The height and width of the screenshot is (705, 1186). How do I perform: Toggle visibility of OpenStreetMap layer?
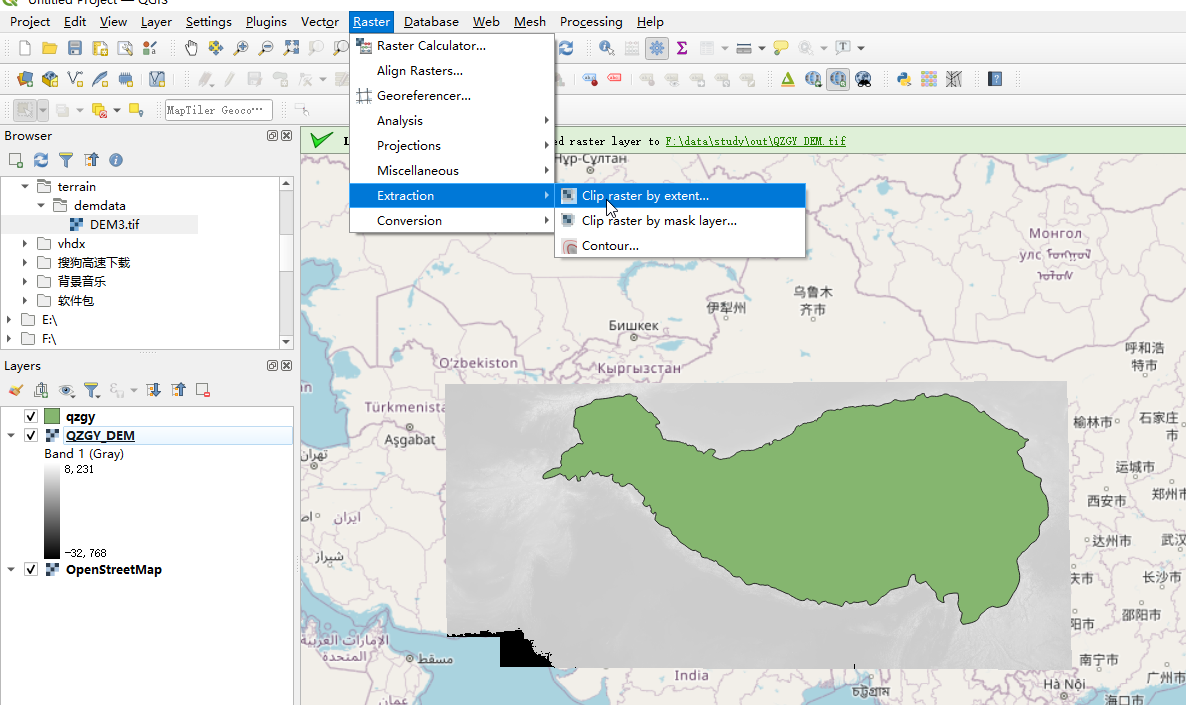pos(31,569)
